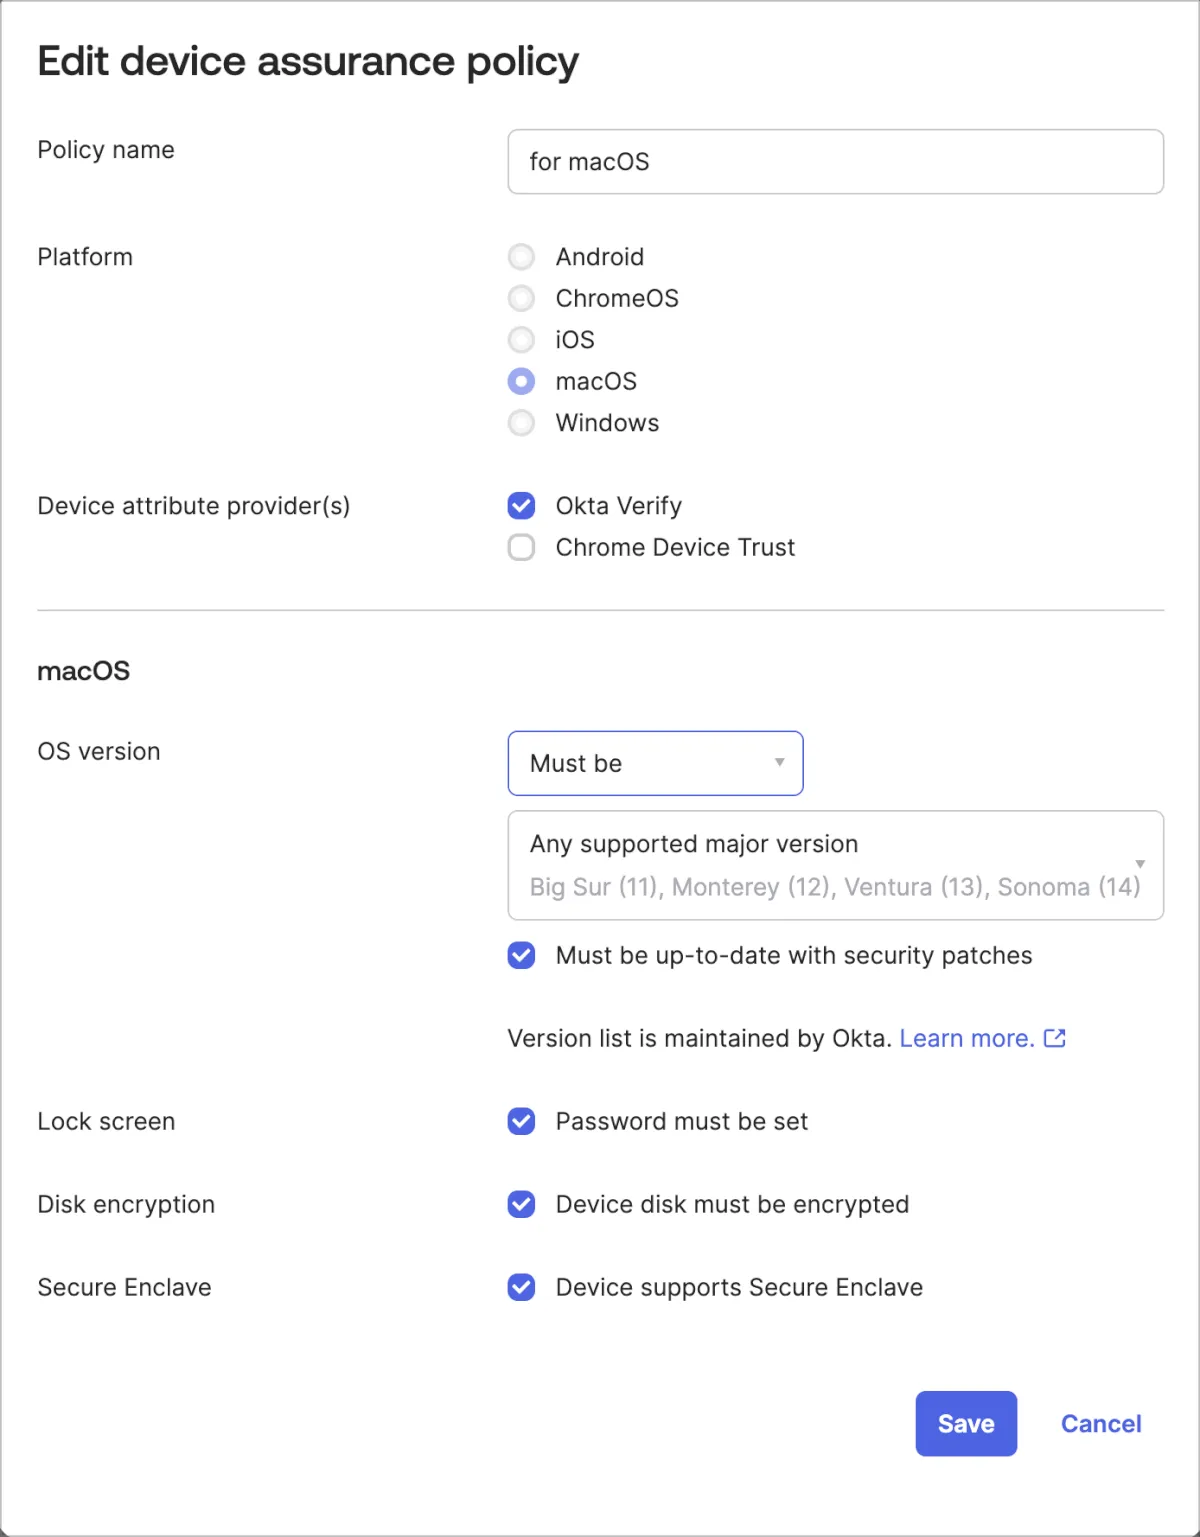Toggle up-to-date security patches requirement

pos(521,956)
